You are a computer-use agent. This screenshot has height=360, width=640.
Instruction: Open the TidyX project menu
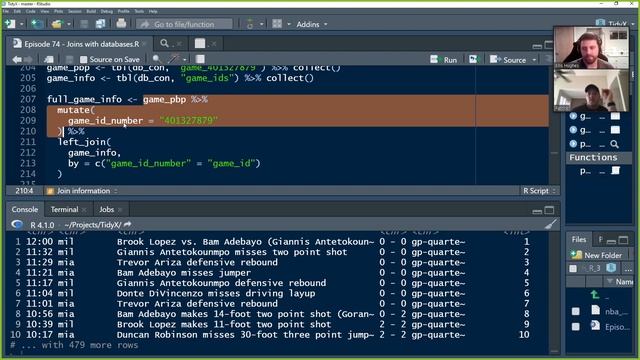[616, 23]
